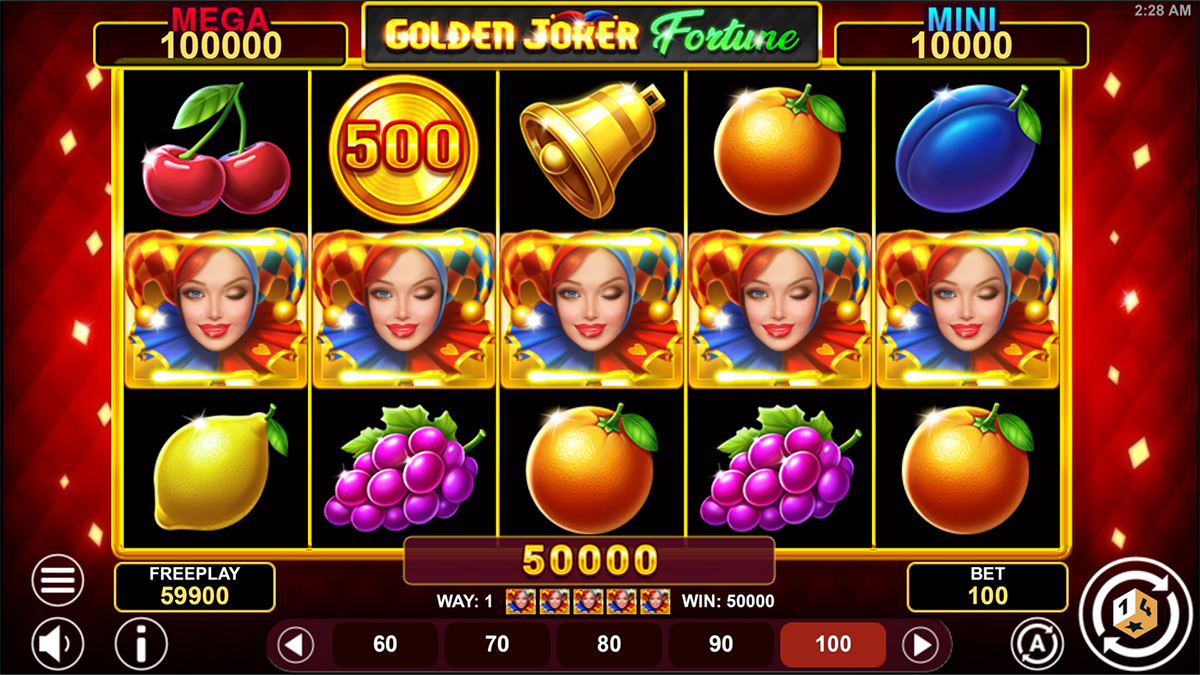Viewport: 1200px width, 675px height.
Task: Open the hamburger menu
Action: coord(58,580)
